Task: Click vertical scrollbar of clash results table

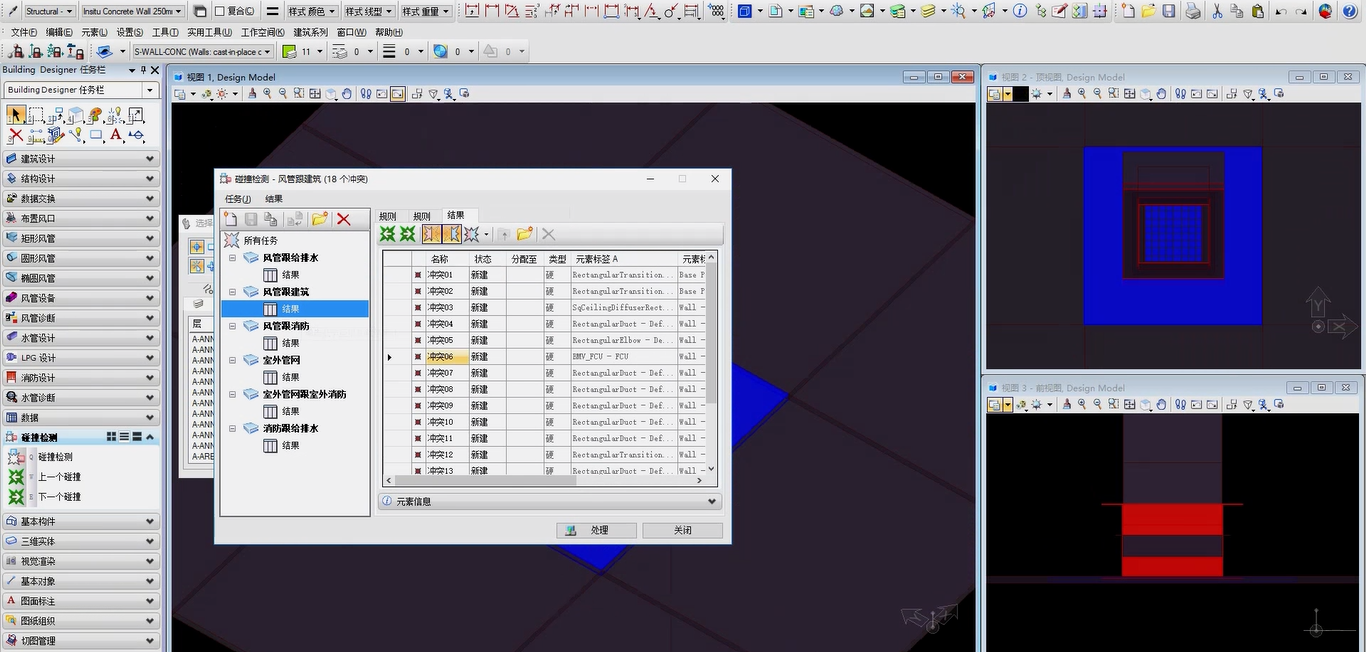Action: pos(711,362)
